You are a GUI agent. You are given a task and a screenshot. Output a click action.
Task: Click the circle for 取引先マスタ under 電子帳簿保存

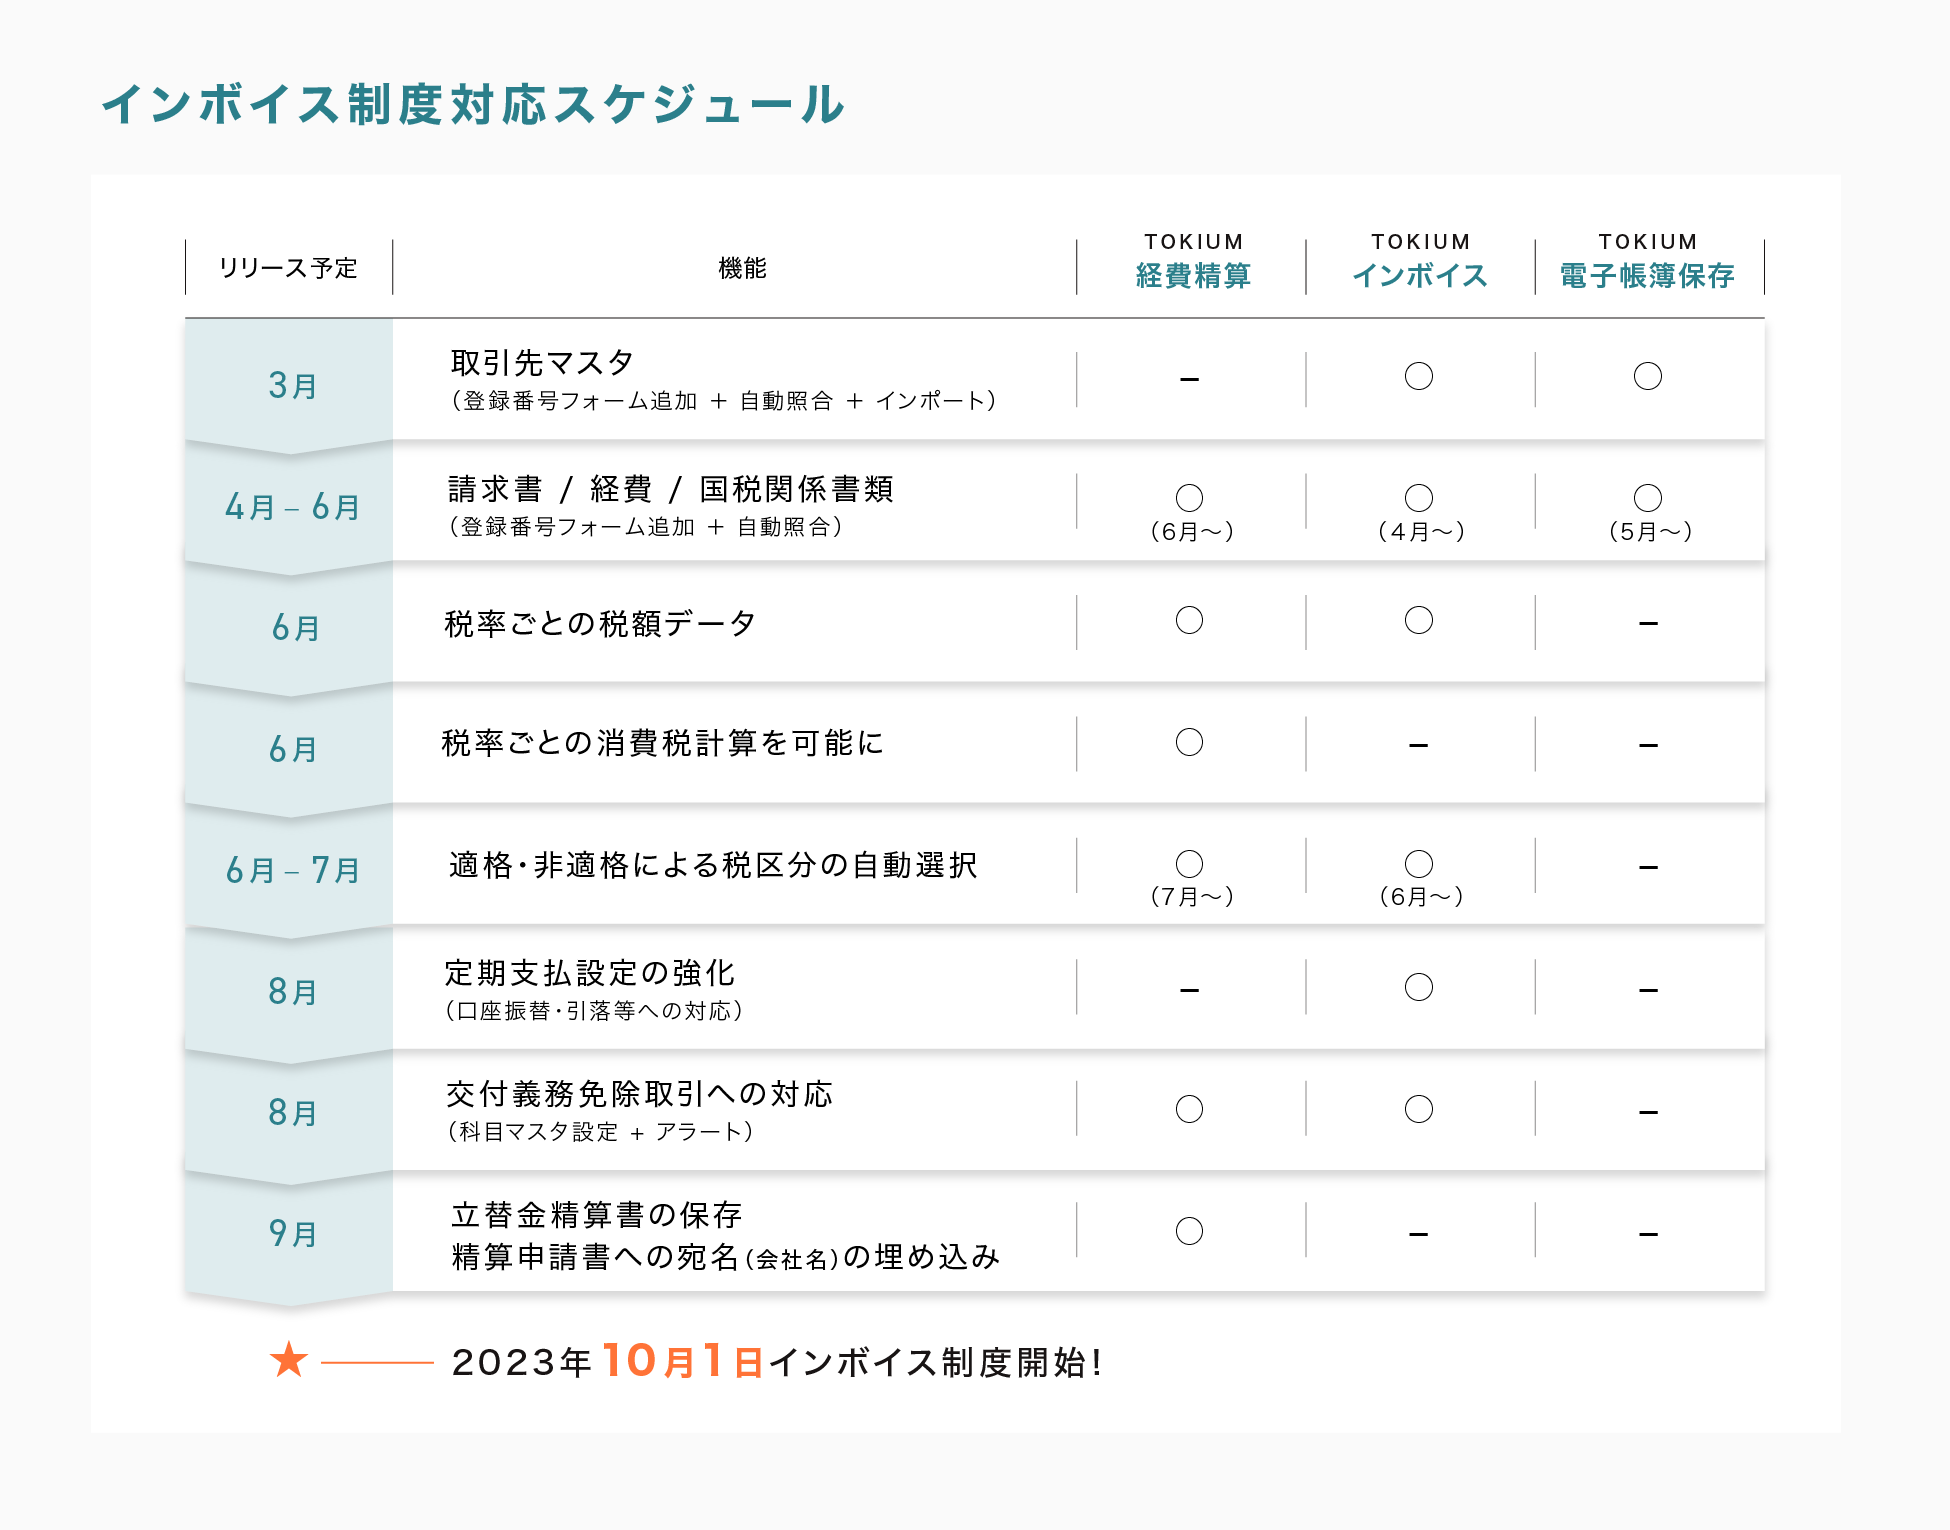point(1647,376)
